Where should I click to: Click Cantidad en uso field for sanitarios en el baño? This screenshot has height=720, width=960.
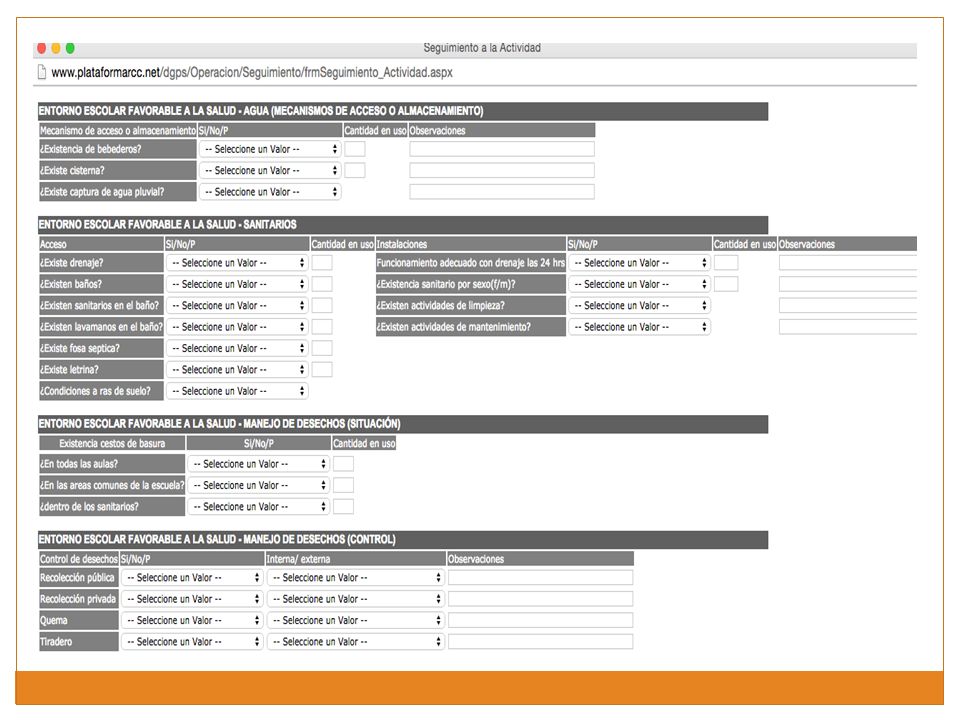coord(322,306)
